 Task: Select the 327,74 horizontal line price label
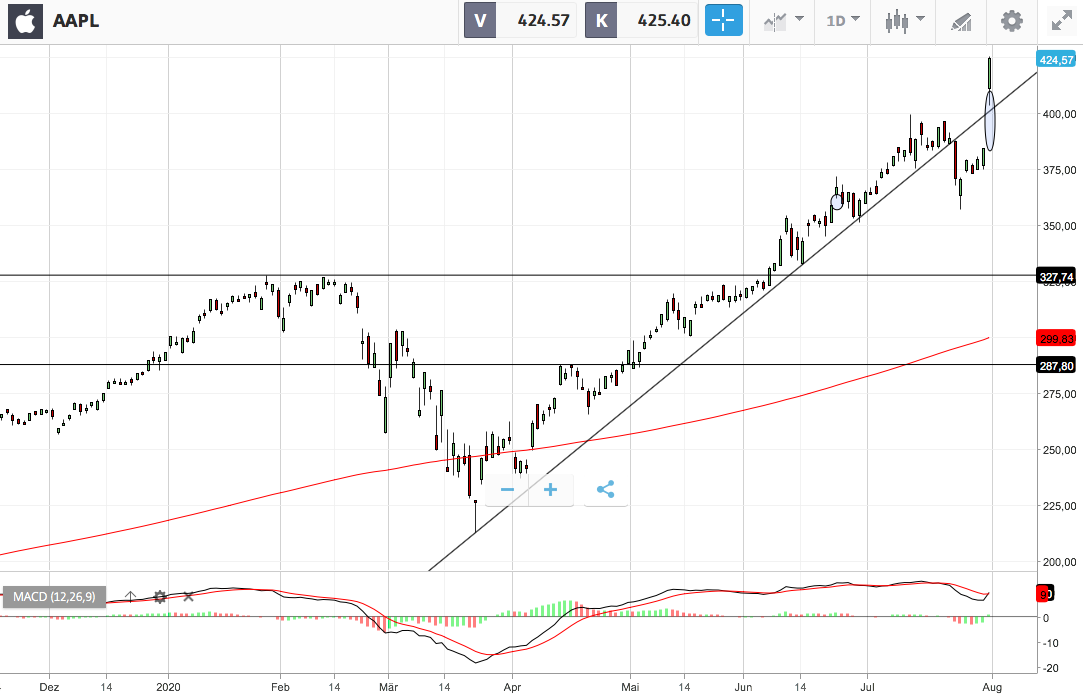coord(1057,277)
